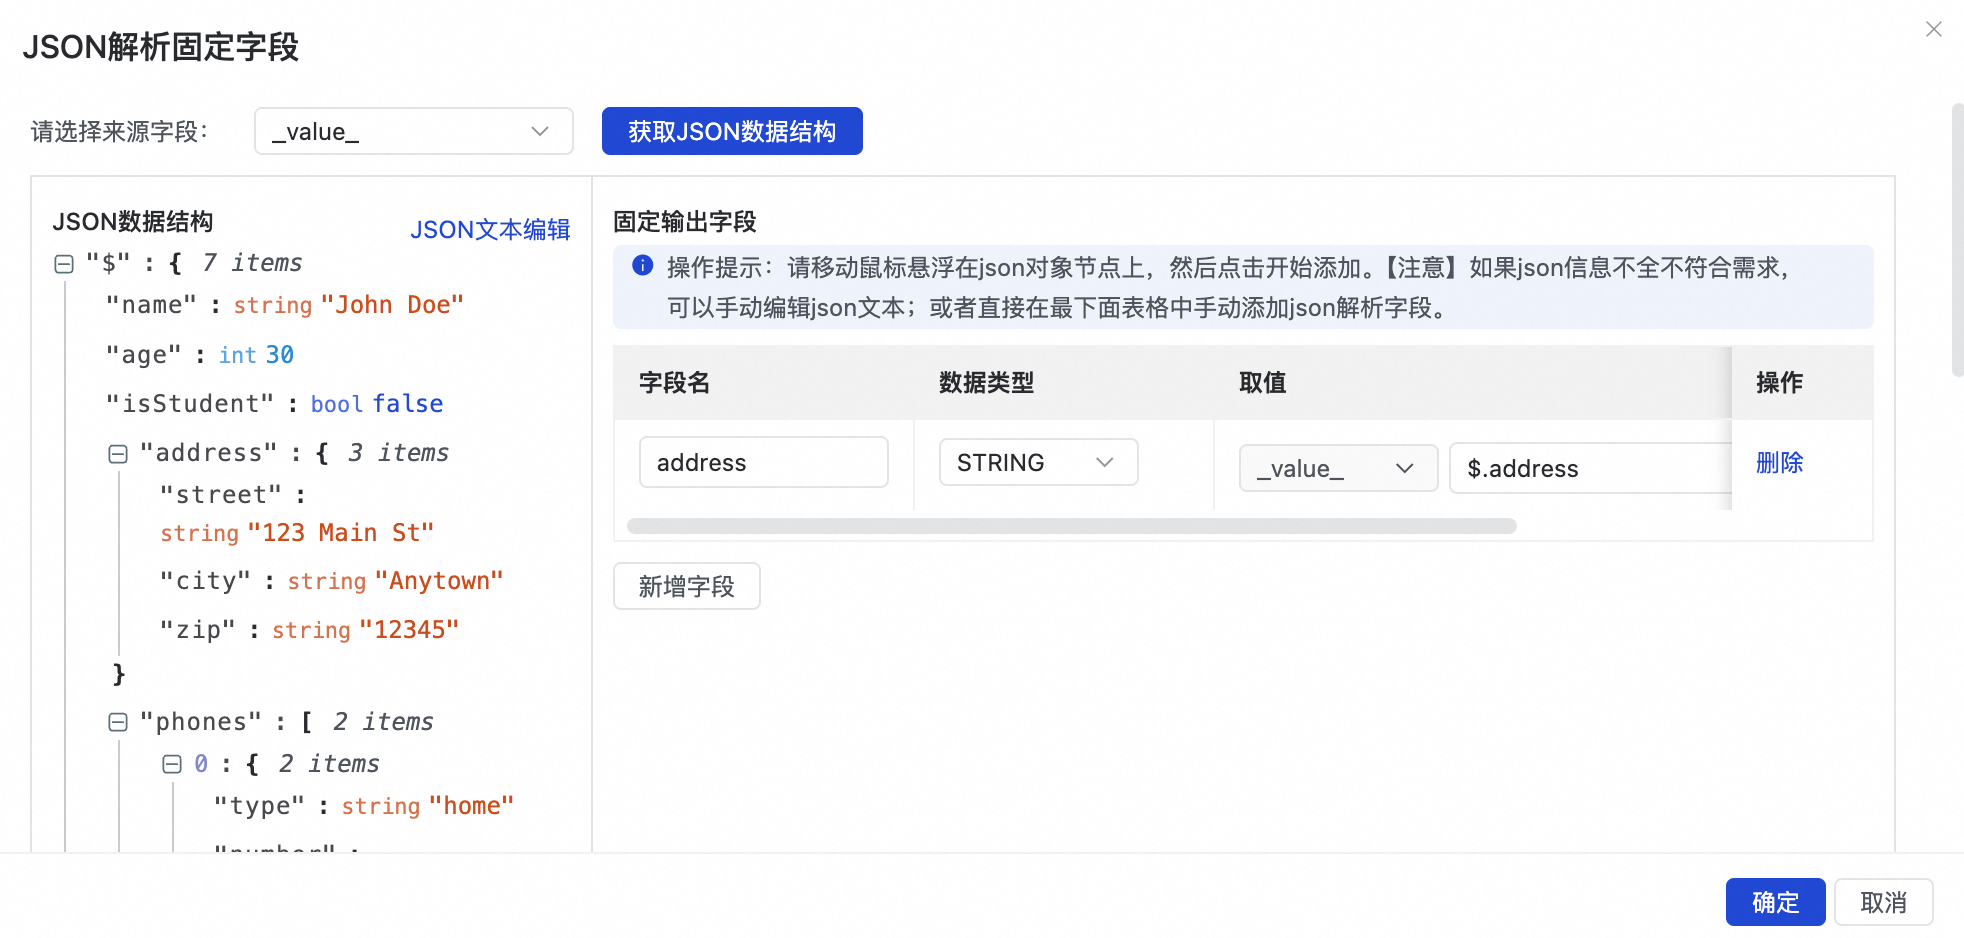Viewport: 1964px width, 938px height.
Task: Select the "zip" key in JSON tree
Action: click(198, 630)
